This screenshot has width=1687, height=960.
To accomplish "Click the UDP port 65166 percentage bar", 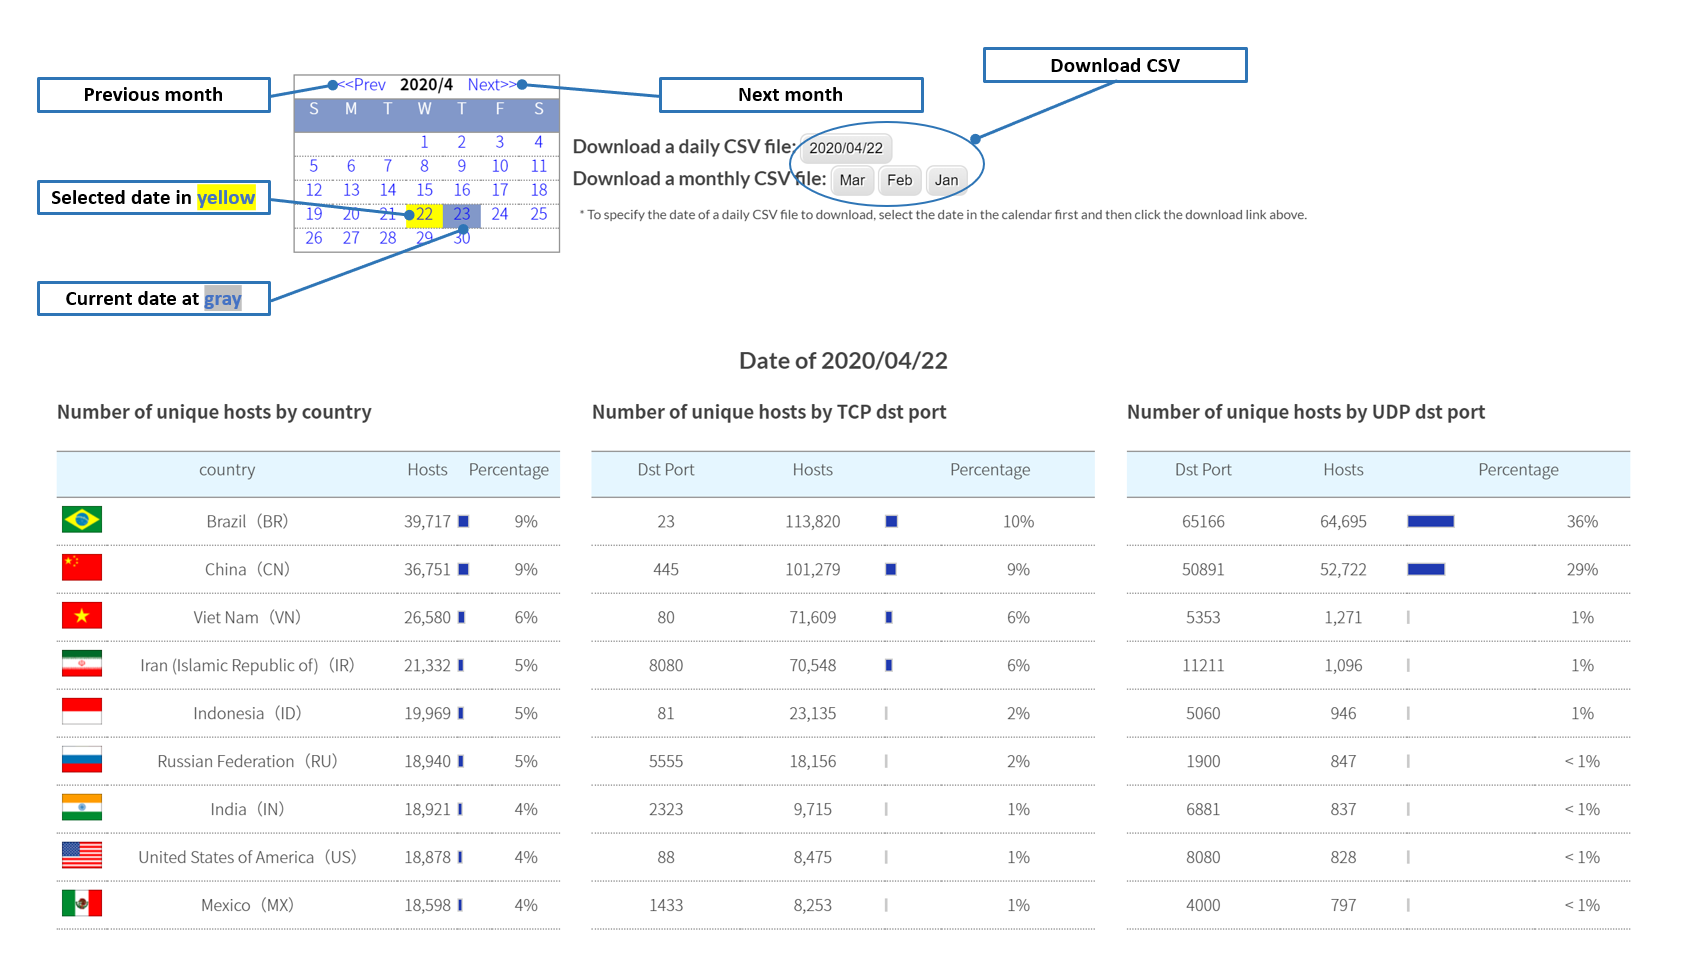I will click(1430, 521).
